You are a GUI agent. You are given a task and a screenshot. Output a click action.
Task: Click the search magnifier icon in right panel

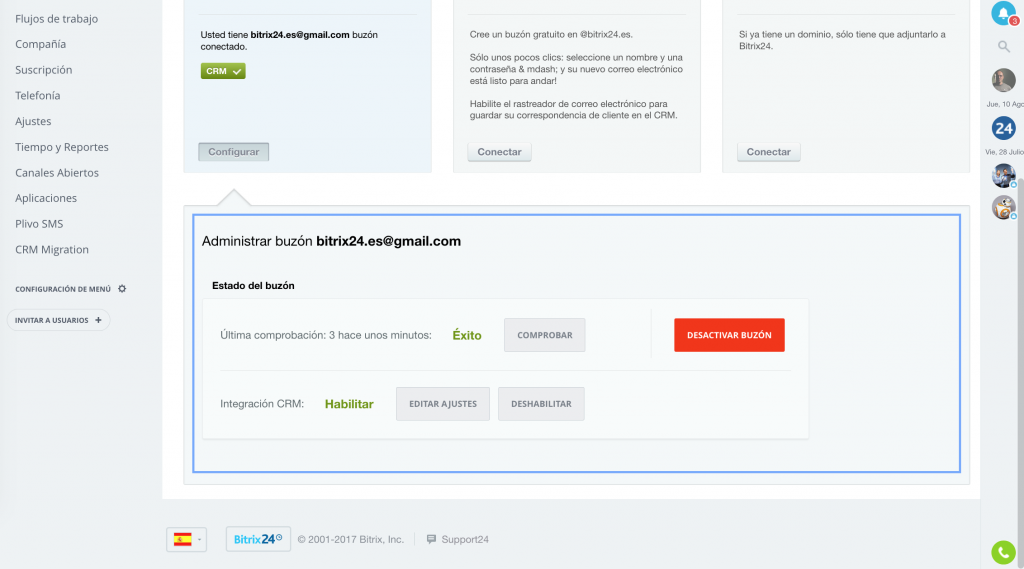pos(1004,46)
